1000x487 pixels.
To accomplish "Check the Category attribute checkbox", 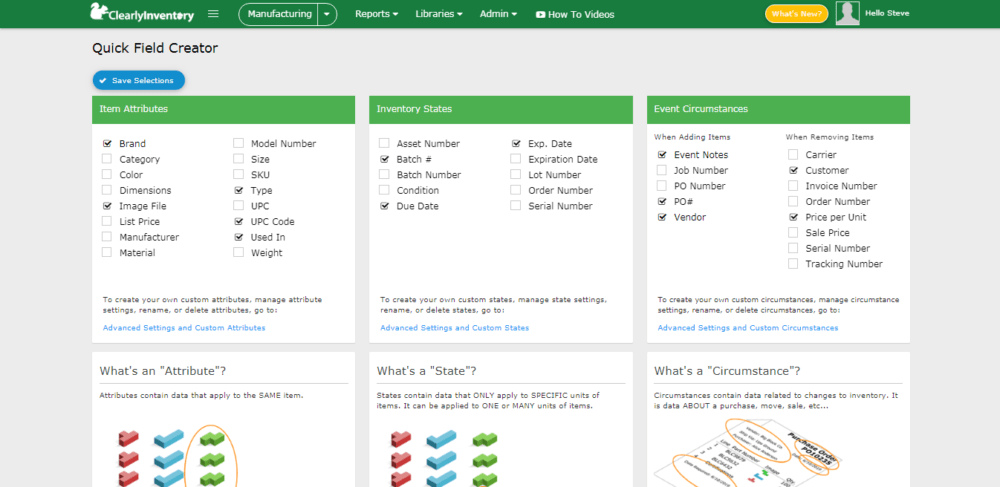I will click(x=107, y=159).
